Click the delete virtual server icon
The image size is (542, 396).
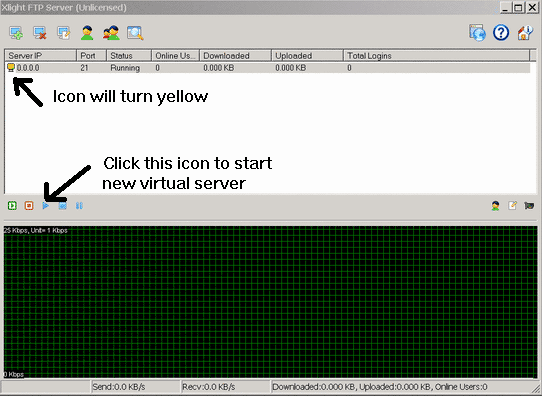[40, 33]
